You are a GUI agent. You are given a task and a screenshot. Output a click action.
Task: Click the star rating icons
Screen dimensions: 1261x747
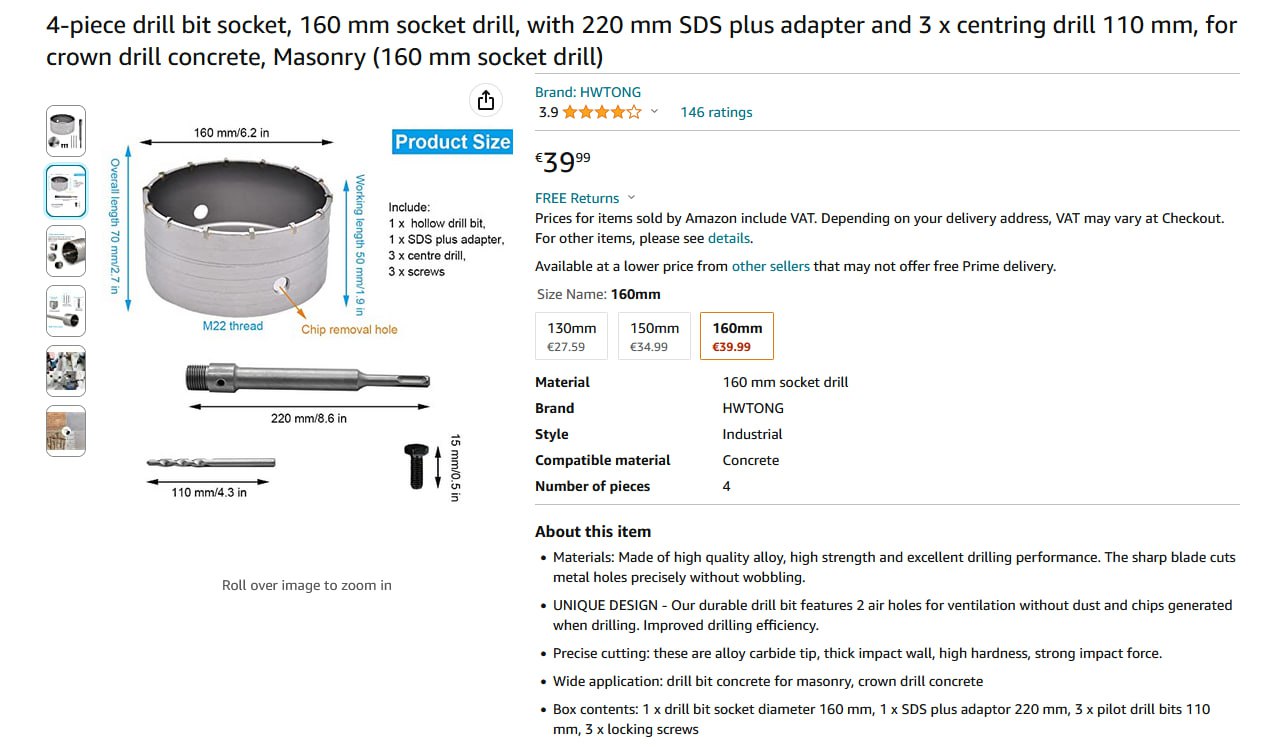601,112
